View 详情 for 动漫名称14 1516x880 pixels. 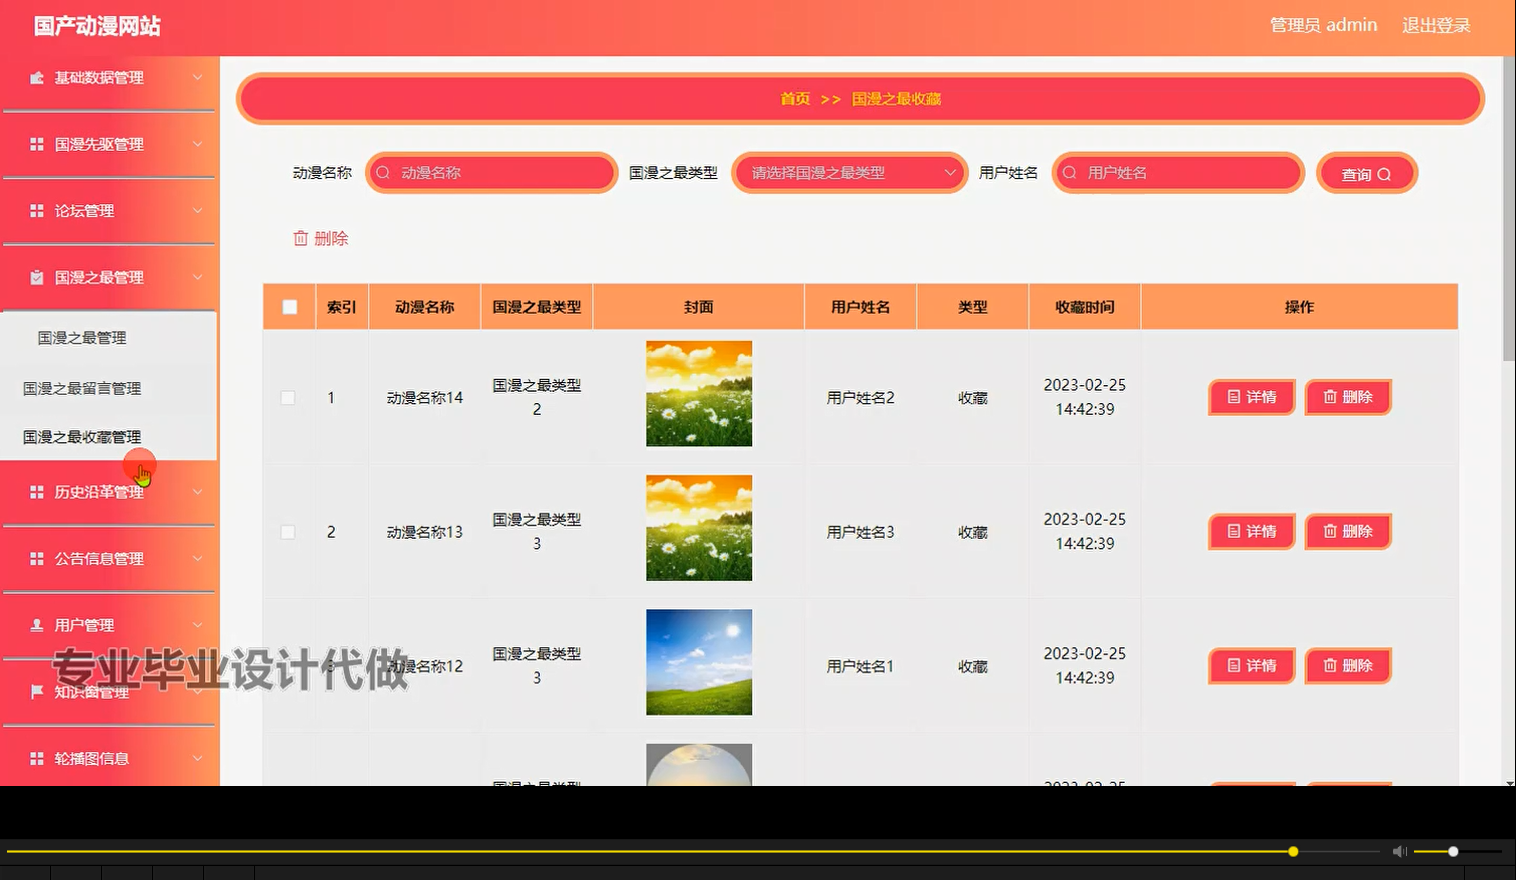[x=1252, y=397]
